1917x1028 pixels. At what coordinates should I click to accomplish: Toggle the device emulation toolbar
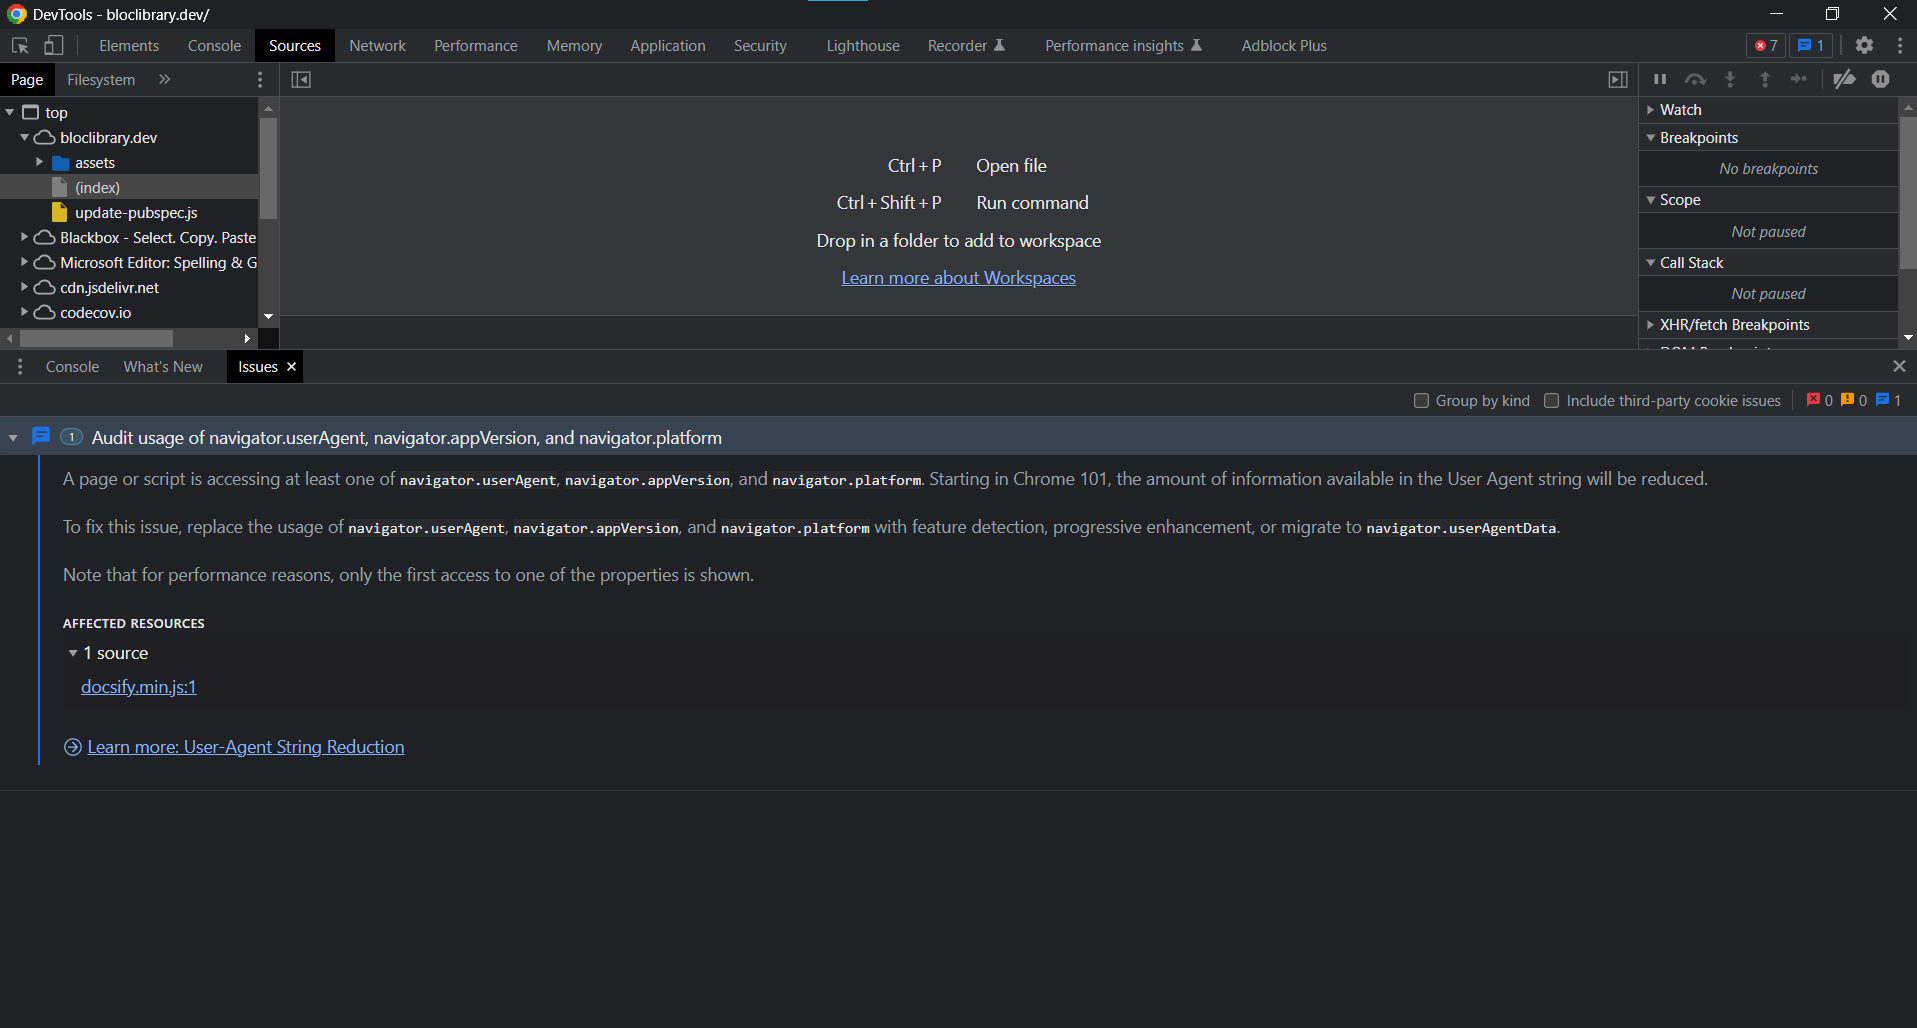[x=54, y=45]
